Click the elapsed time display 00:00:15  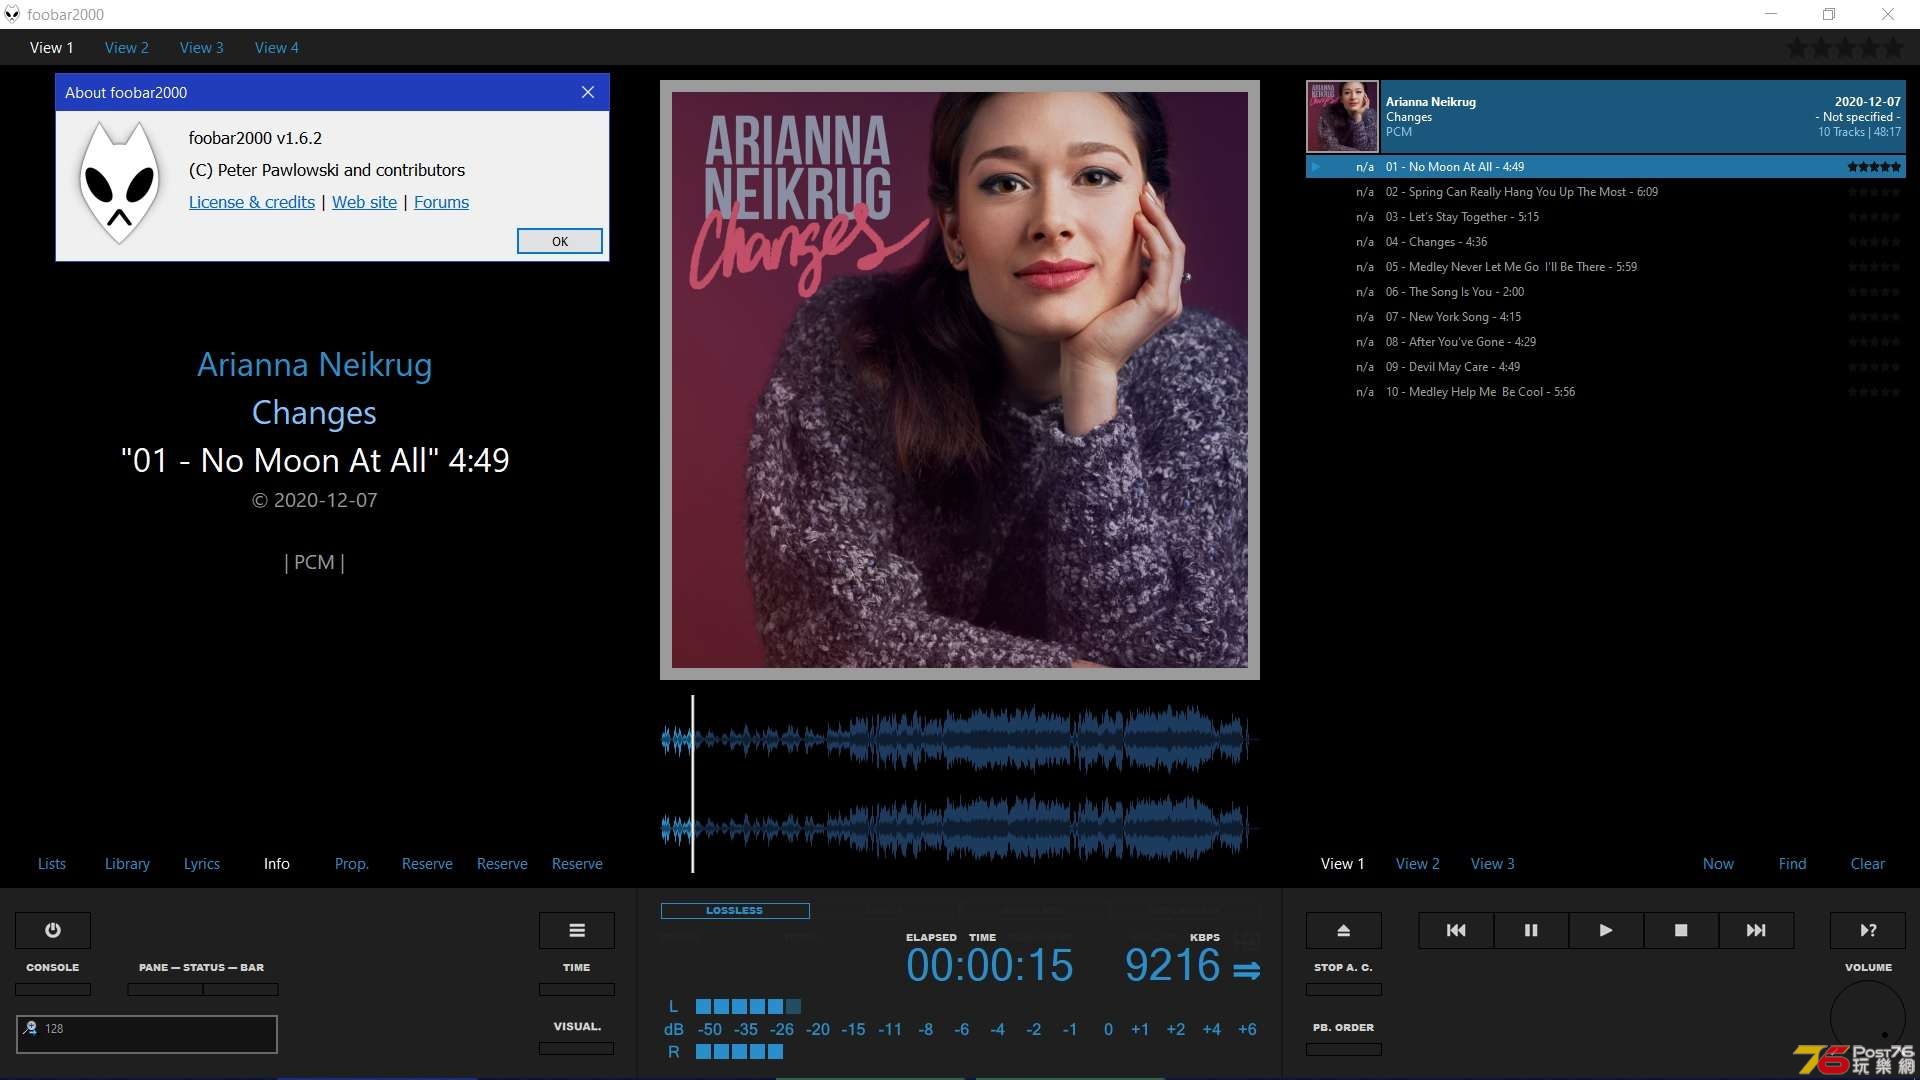[989, 966]
